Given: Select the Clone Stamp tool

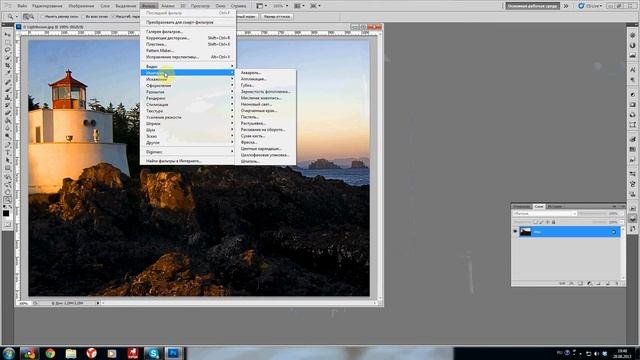Looking at the screenshot, I should point(7,98).
